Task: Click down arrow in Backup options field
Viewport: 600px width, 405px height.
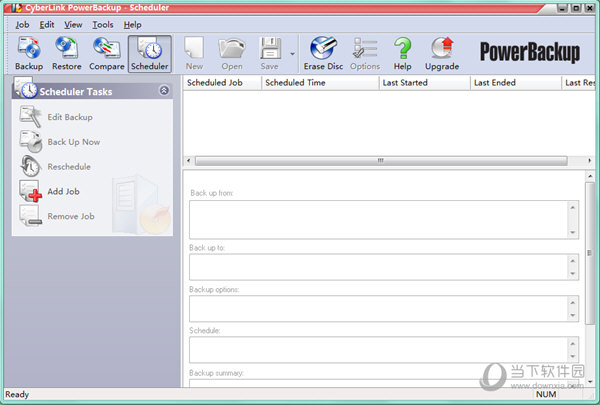Action: 572,315
